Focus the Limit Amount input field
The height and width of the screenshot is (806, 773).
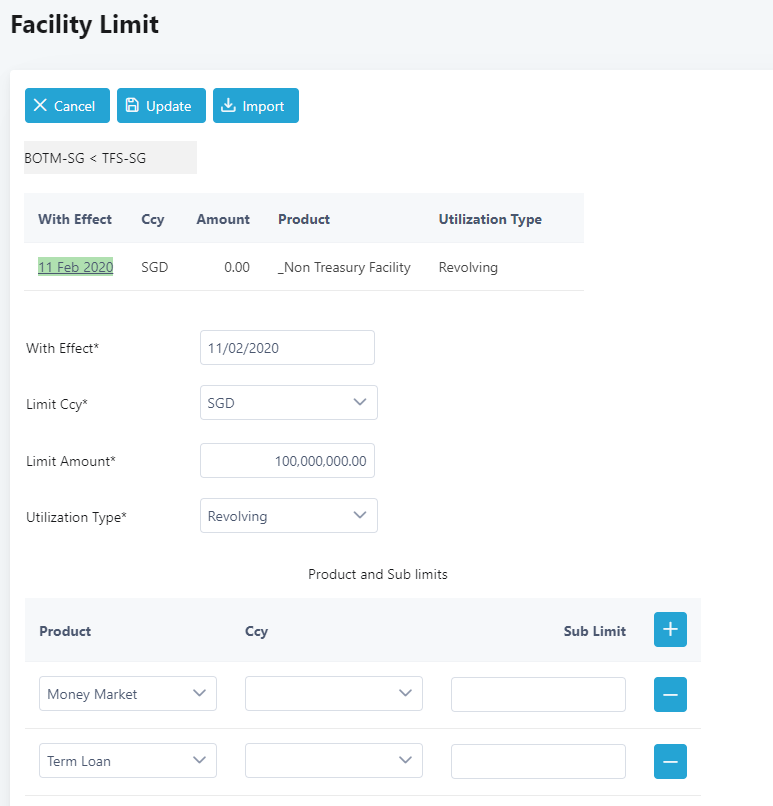click(287, 461)
